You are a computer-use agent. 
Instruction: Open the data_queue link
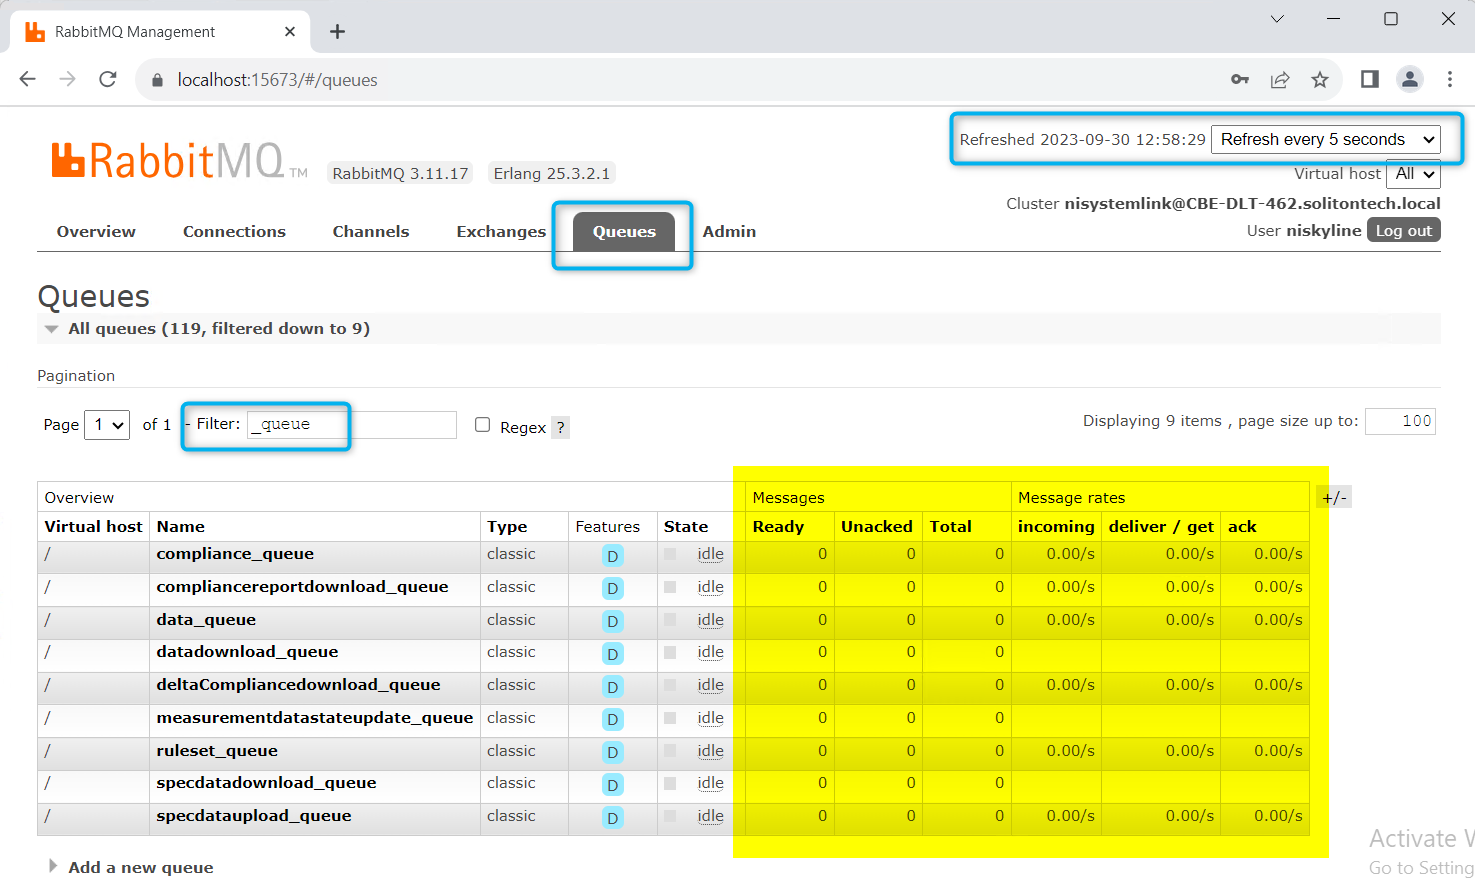click(206, 620)
